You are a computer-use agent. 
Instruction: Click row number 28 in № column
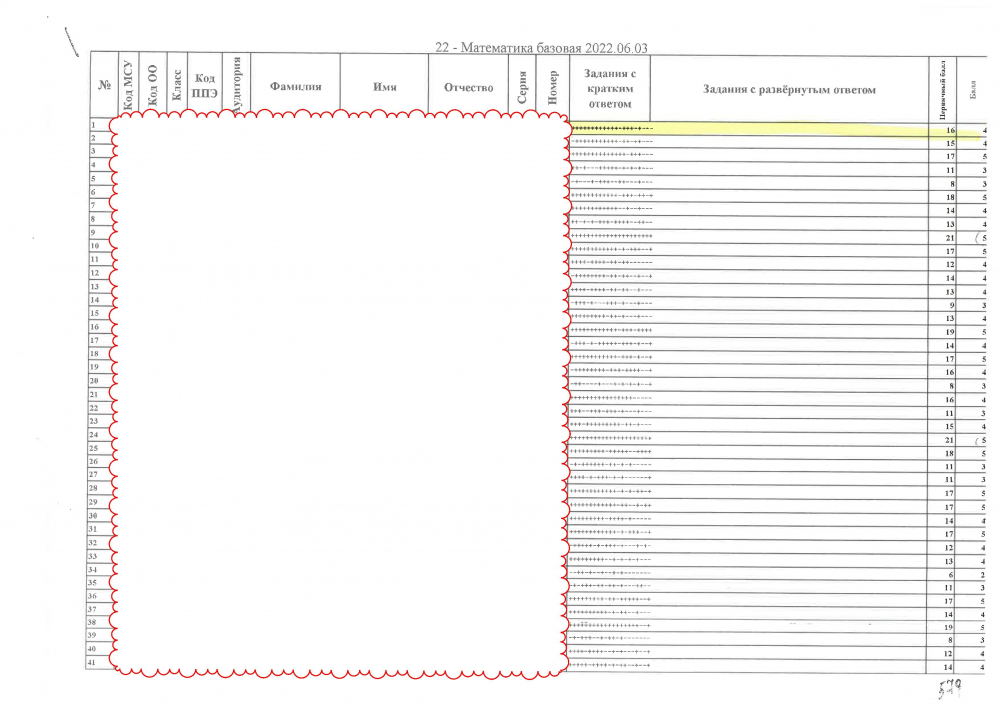click(x=93, y=488)
